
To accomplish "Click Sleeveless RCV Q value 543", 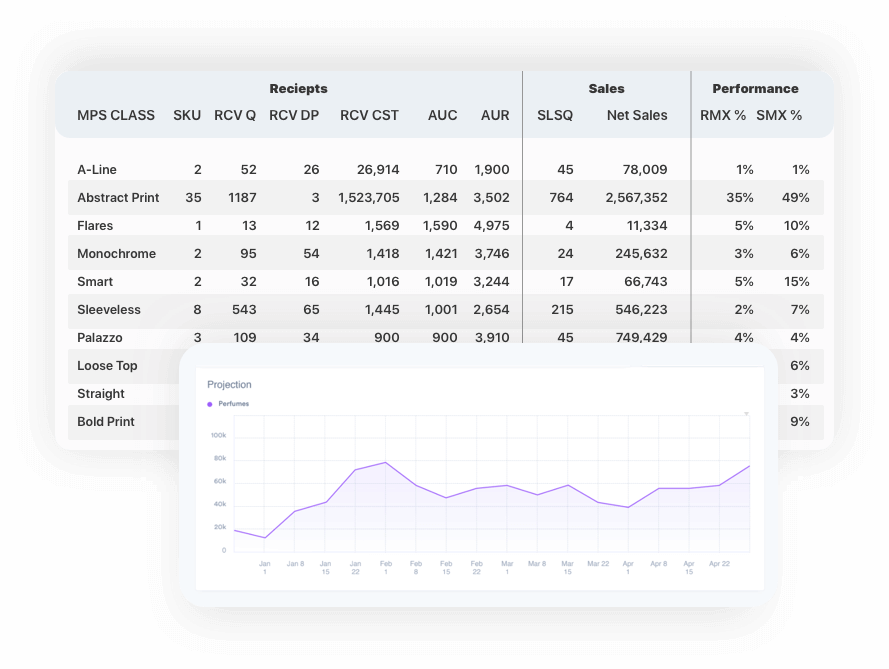I will 244,310.
